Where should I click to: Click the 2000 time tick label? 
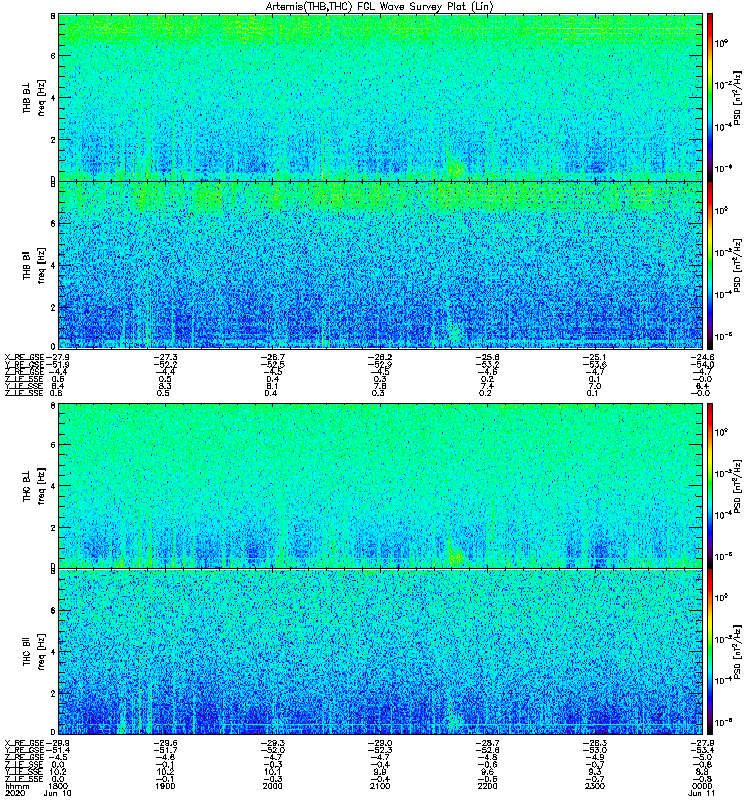[x=272, y=786]
